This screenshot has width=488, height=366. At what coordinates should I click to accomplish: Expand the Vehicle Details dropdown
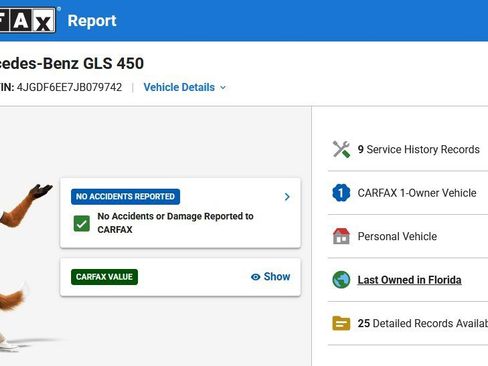pyautogui.click(x=185, y=87)
